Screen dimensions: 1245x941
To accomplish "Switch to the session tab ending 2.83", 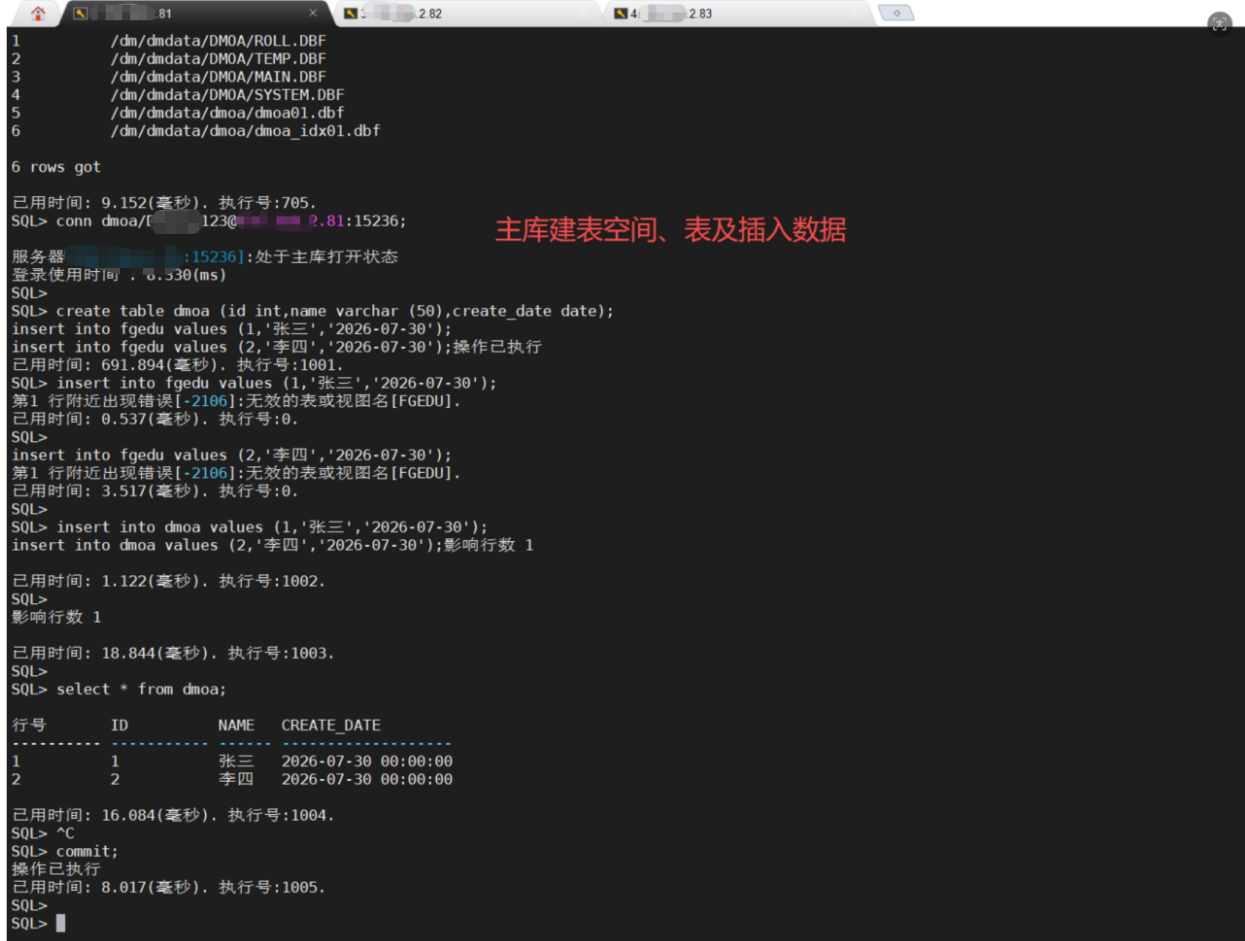I will tap(735, 13).
